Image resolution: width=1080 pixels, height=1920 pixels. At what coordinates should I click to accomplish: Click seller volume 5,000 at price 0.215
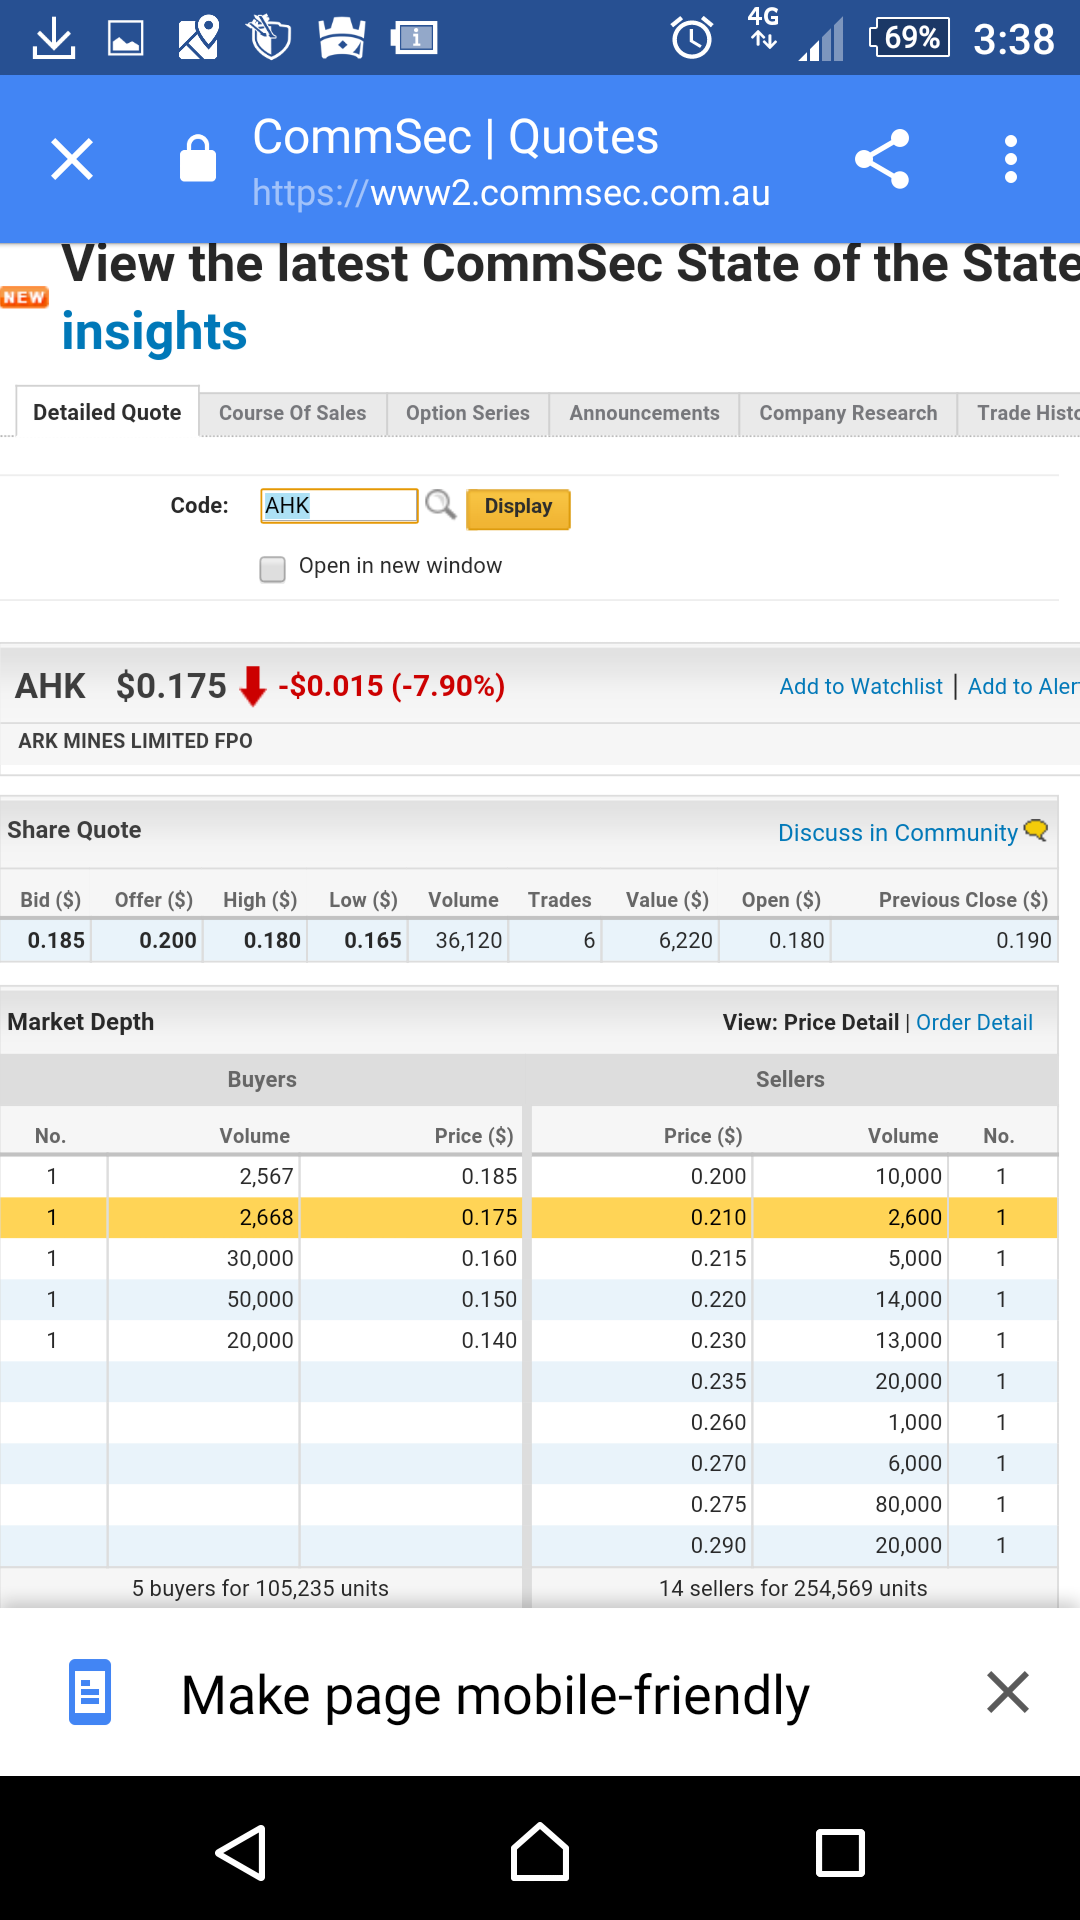pos(915,1258)
